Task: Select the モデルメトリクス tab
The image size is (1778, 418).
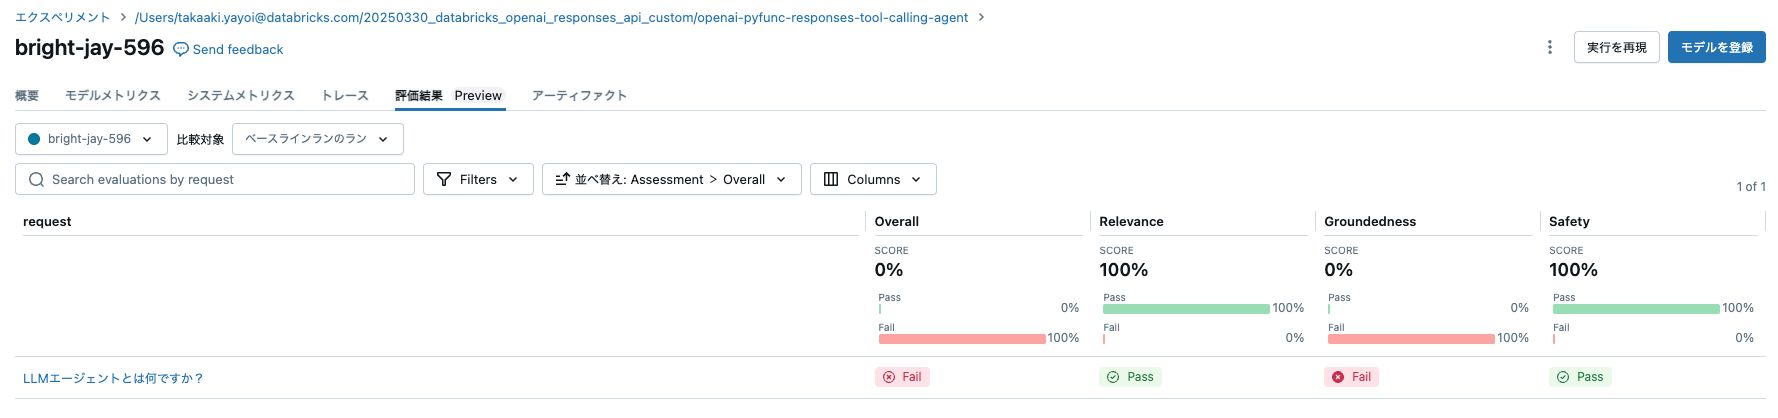Action: [x=113, y=96]
